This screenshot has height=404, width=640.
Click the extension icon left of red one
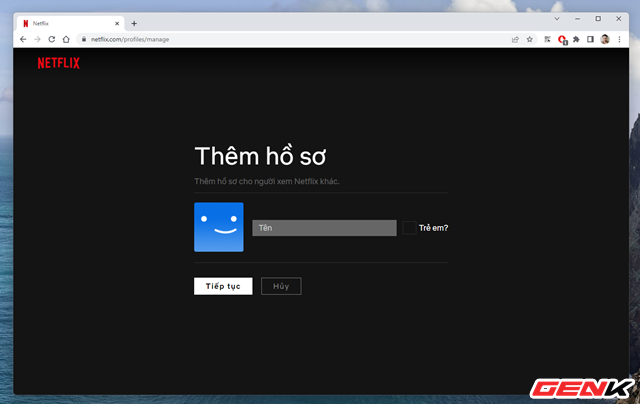(547, 39)
